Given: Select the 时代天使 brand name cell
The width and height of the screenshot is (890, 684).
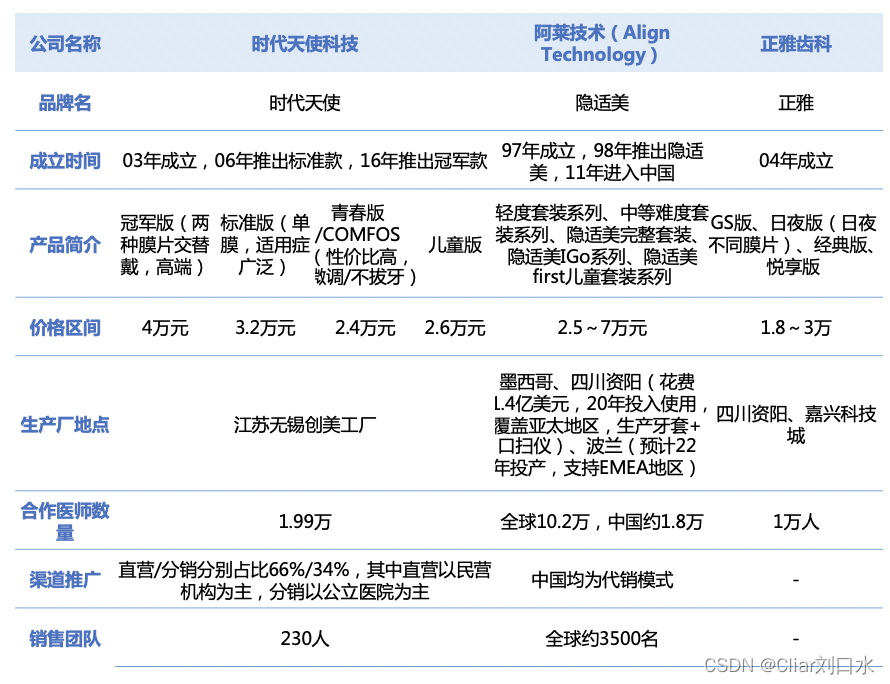Looking at the screenshot, I should pos(305,103).
